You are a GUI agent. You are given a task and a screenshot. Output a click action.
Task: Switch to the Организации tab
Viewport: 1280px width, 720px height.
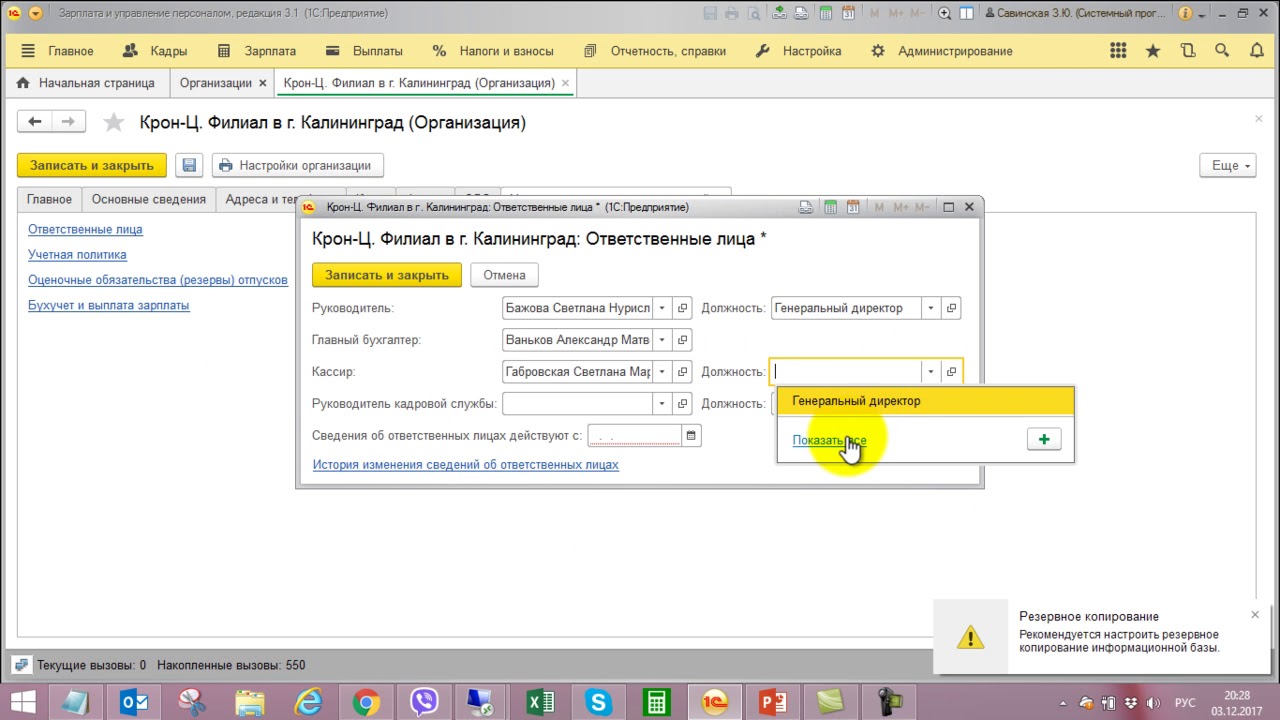click(216, 83)
